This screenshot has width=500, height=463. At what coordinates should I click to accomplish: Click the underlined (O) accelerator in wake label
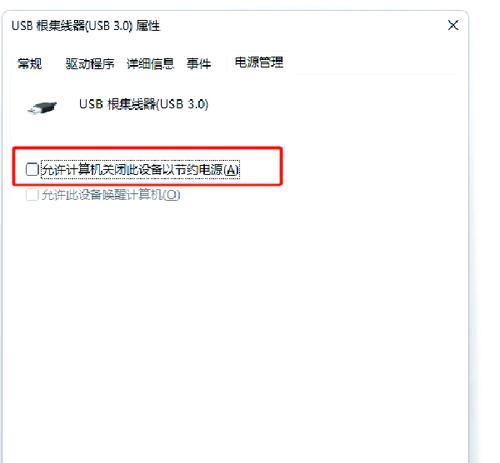point(172,195)
